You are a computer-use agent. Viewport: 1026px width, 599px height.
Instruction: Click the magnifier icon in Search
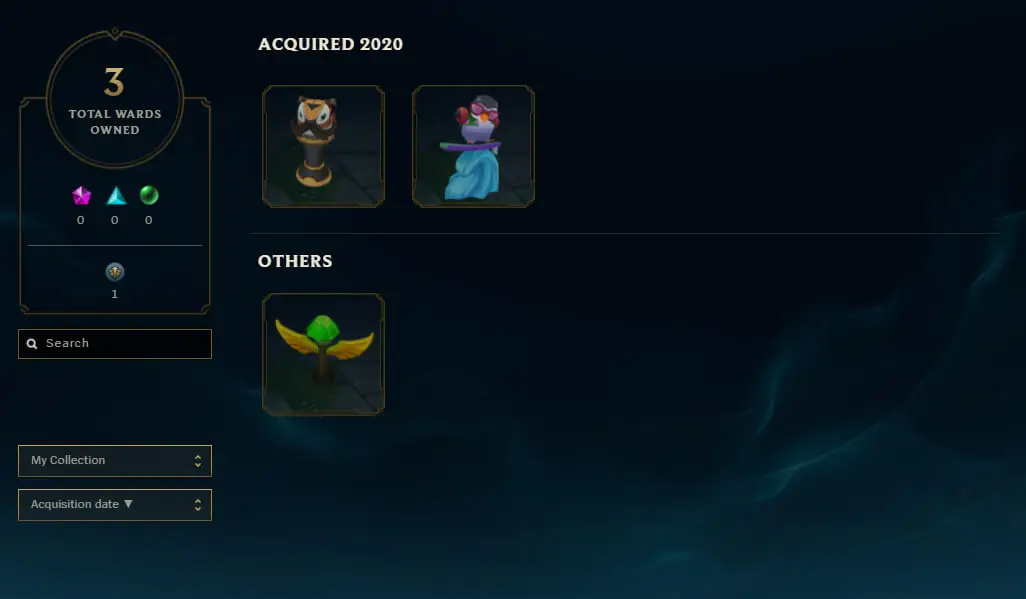tap(31, 344)
